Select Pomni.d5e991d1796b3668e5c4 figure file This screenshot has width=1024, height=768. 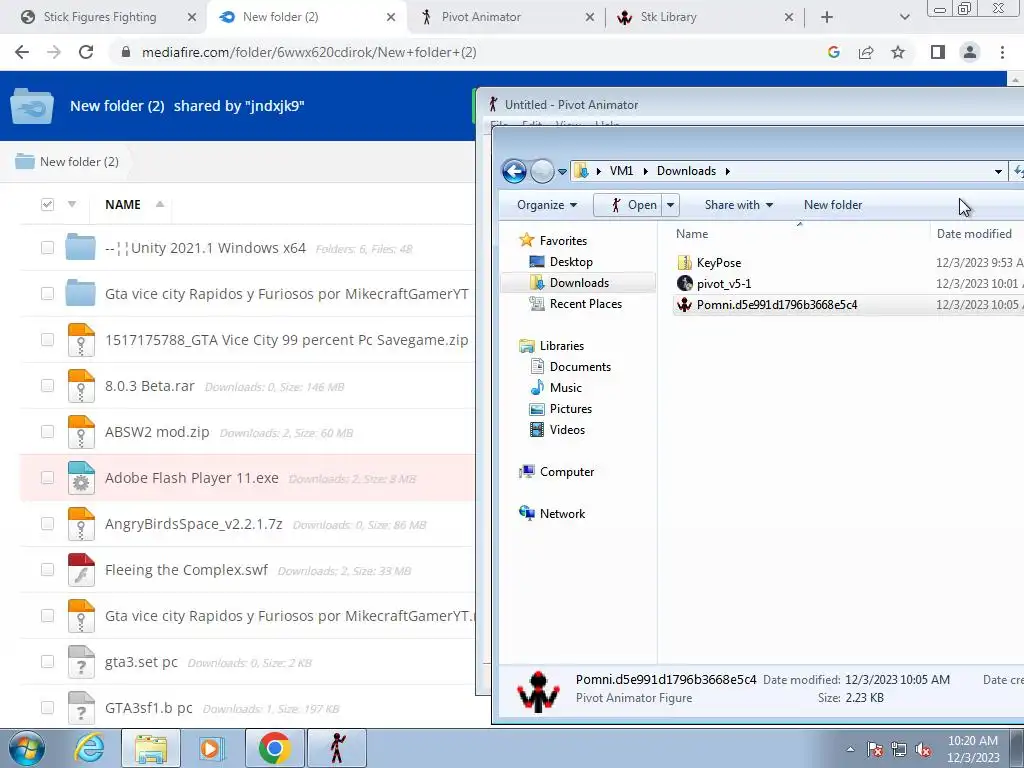(776, 305)
